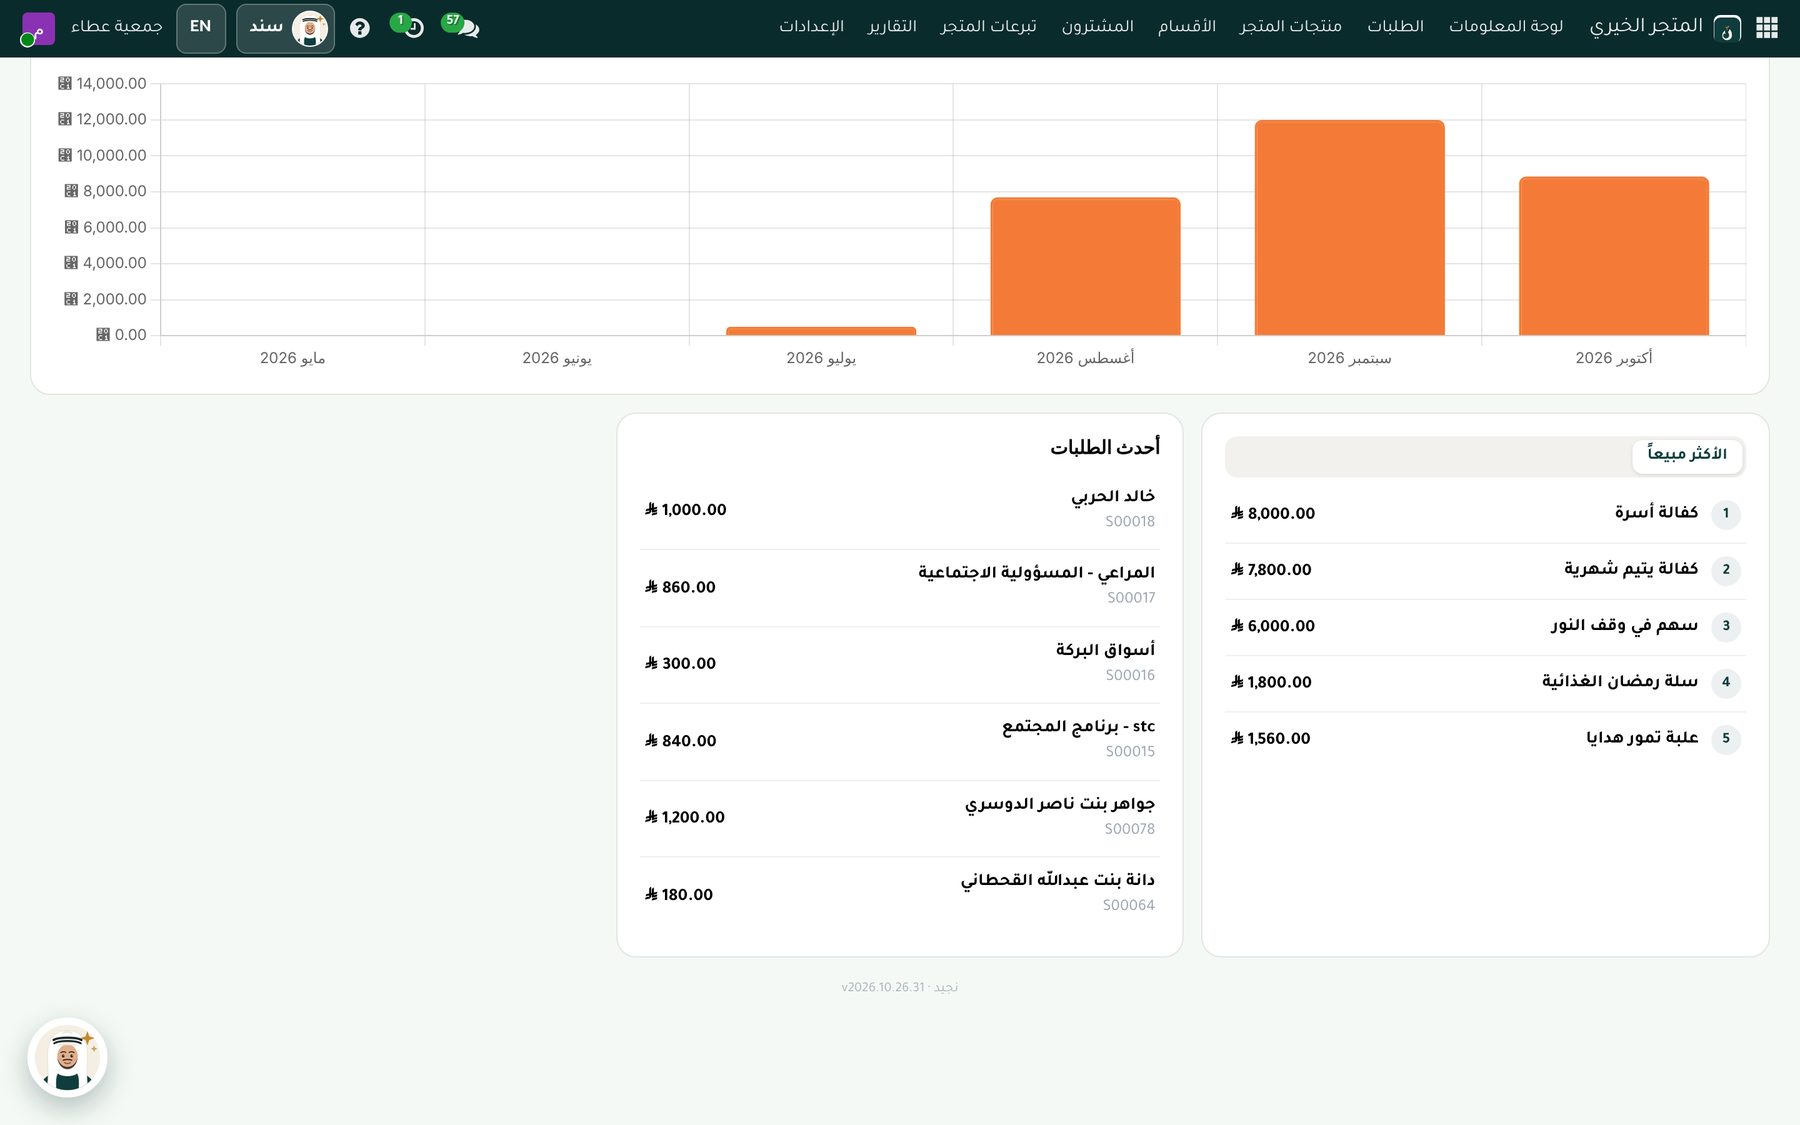Screen dimensions: 1800x1125
Task: Click the 1,200.00 order amount
Action: [x=685, y=817]
